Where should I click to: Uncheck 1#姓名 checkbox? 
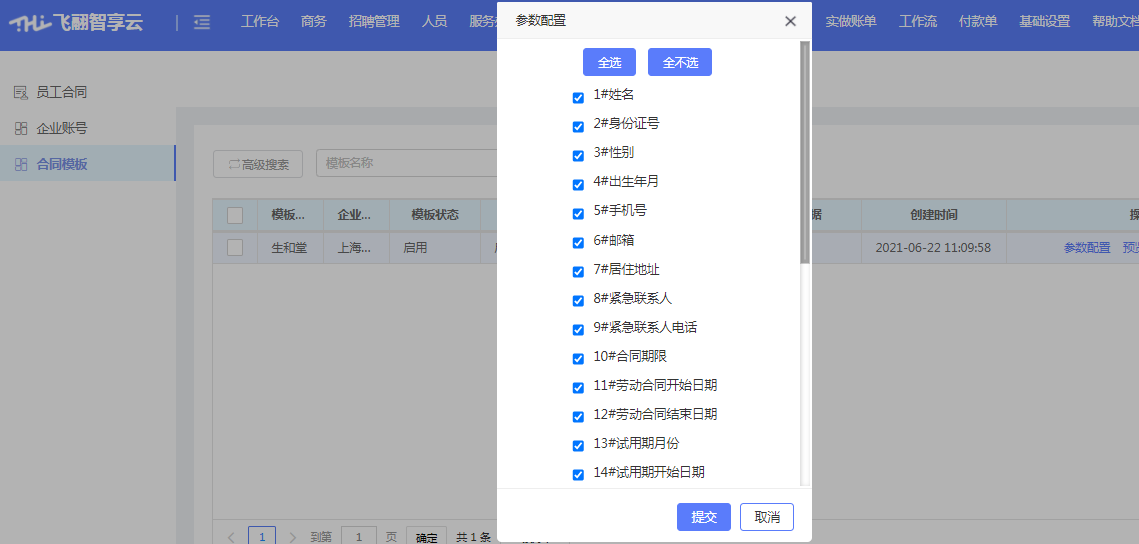[578, 97]
